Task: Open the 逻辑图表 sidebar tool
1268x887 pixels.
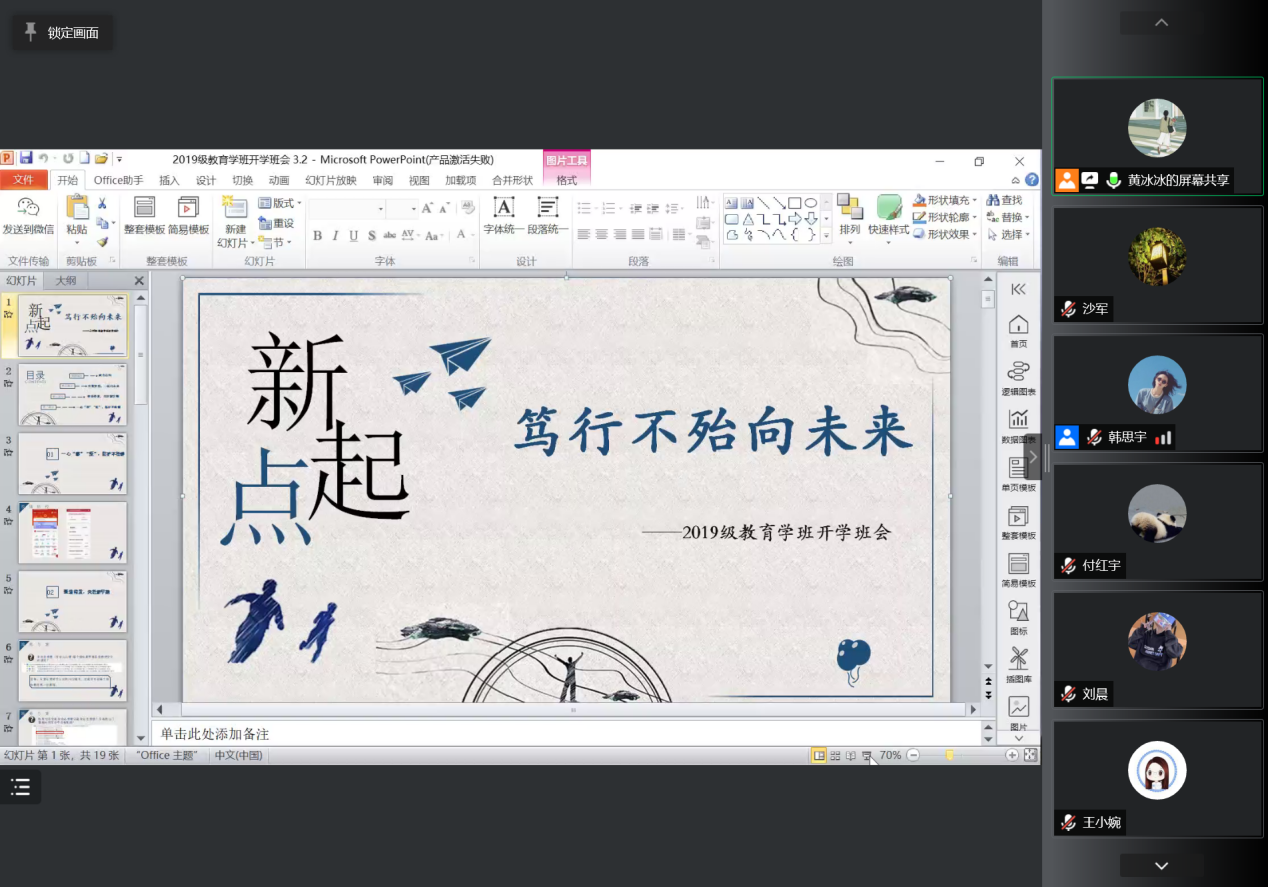Action: (1018, 373)
